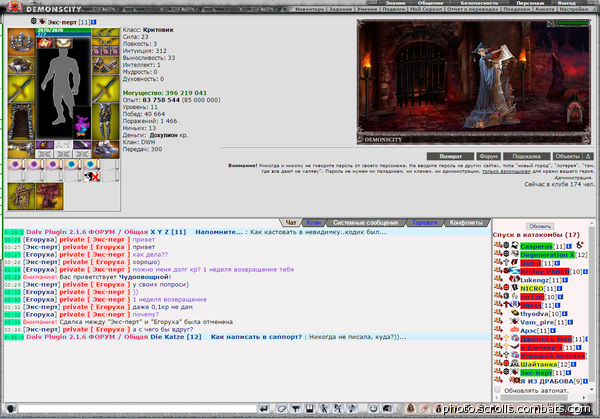Click the floppy disk save icon
Image resolution: width=600 pixels, height=419 pixels.
pyautogui.click(x=310, y=409)
